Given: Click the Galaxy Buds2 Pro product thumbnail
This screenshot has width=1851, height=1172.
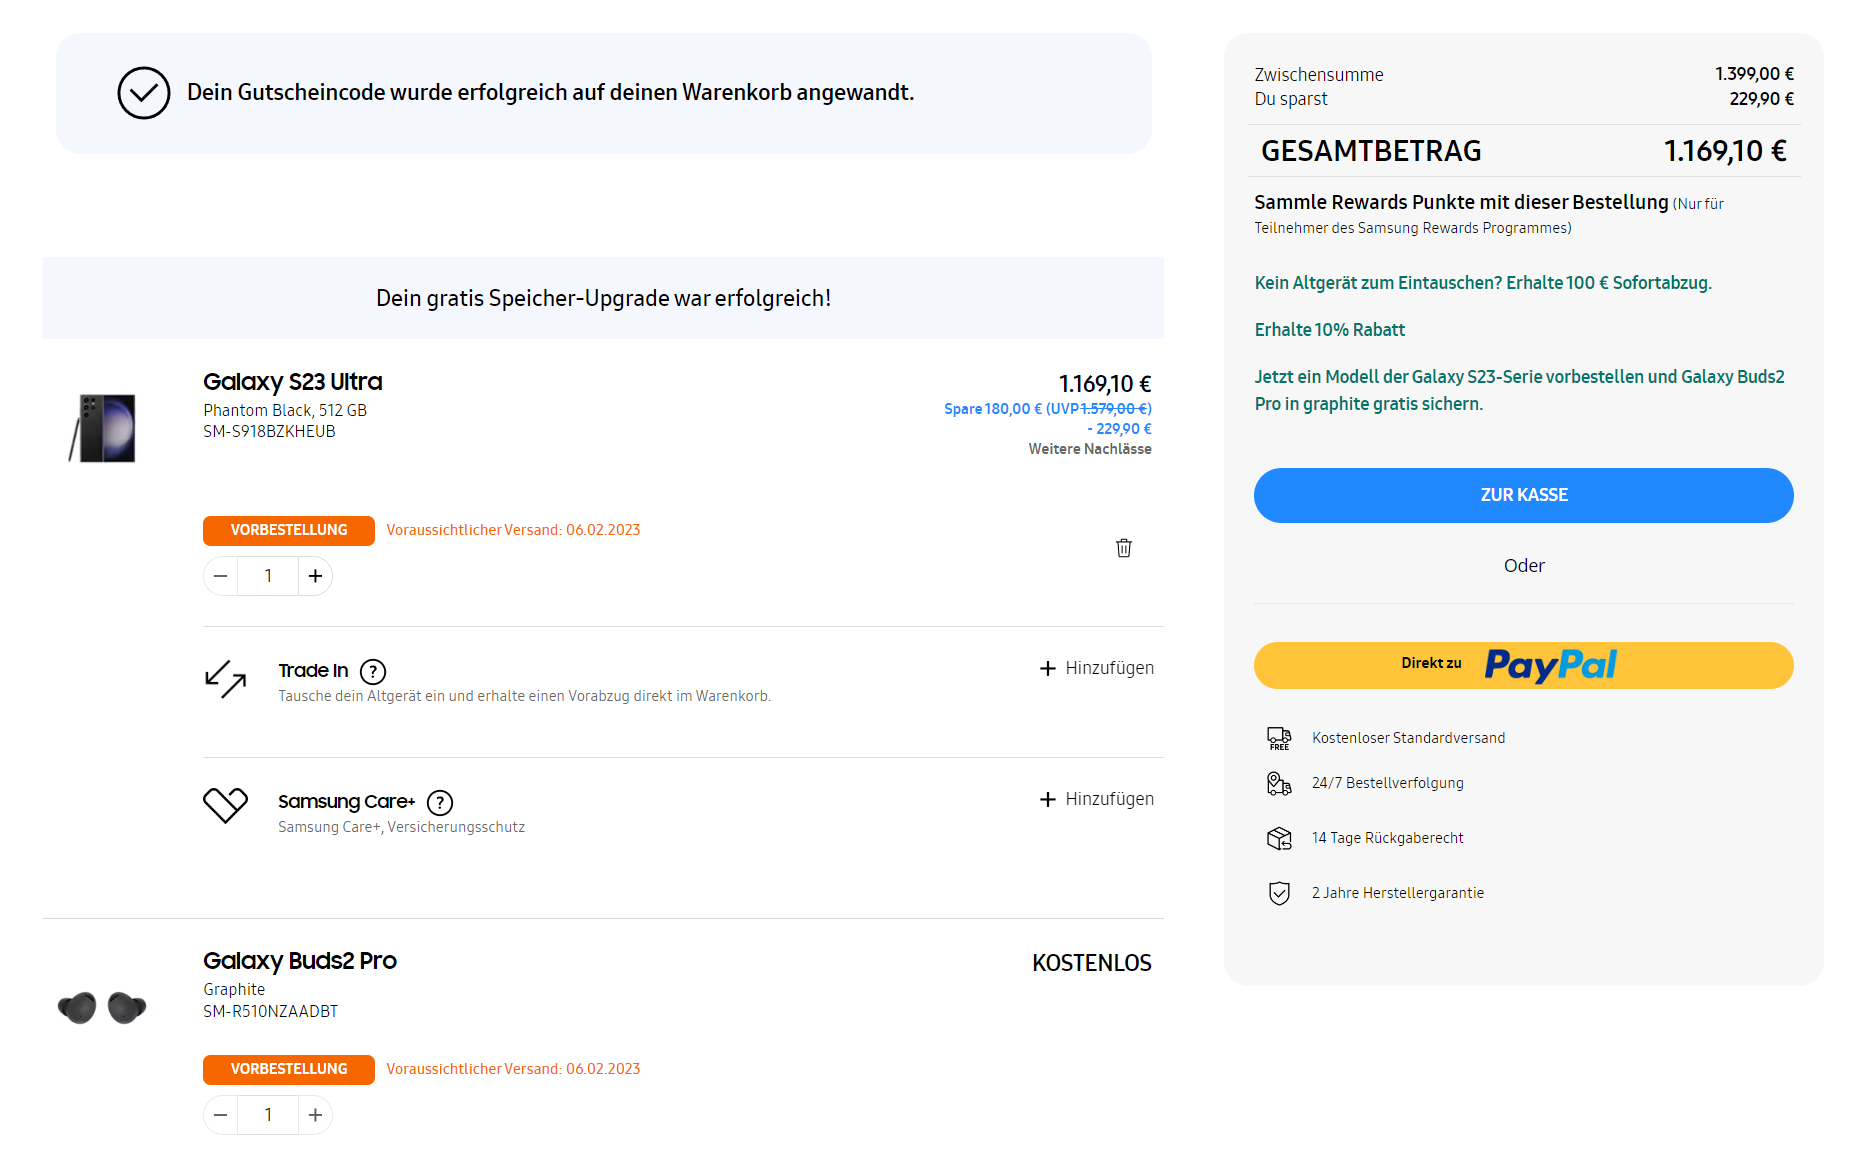Looking at the screenshot, I should tap(102, 1007).
